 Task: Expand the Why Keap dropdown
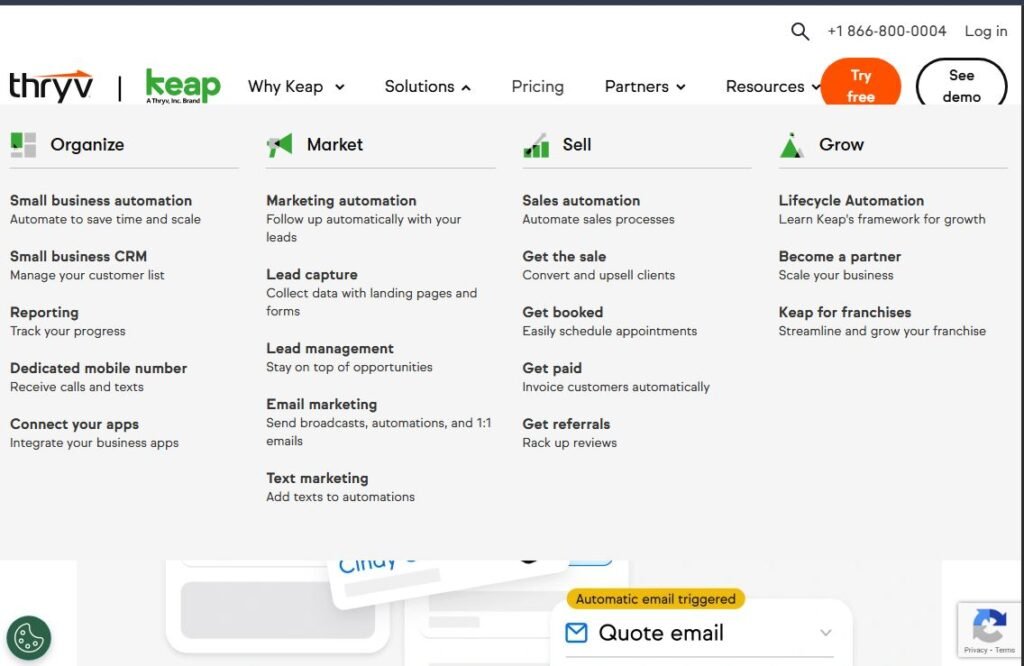tap(296, 87)
